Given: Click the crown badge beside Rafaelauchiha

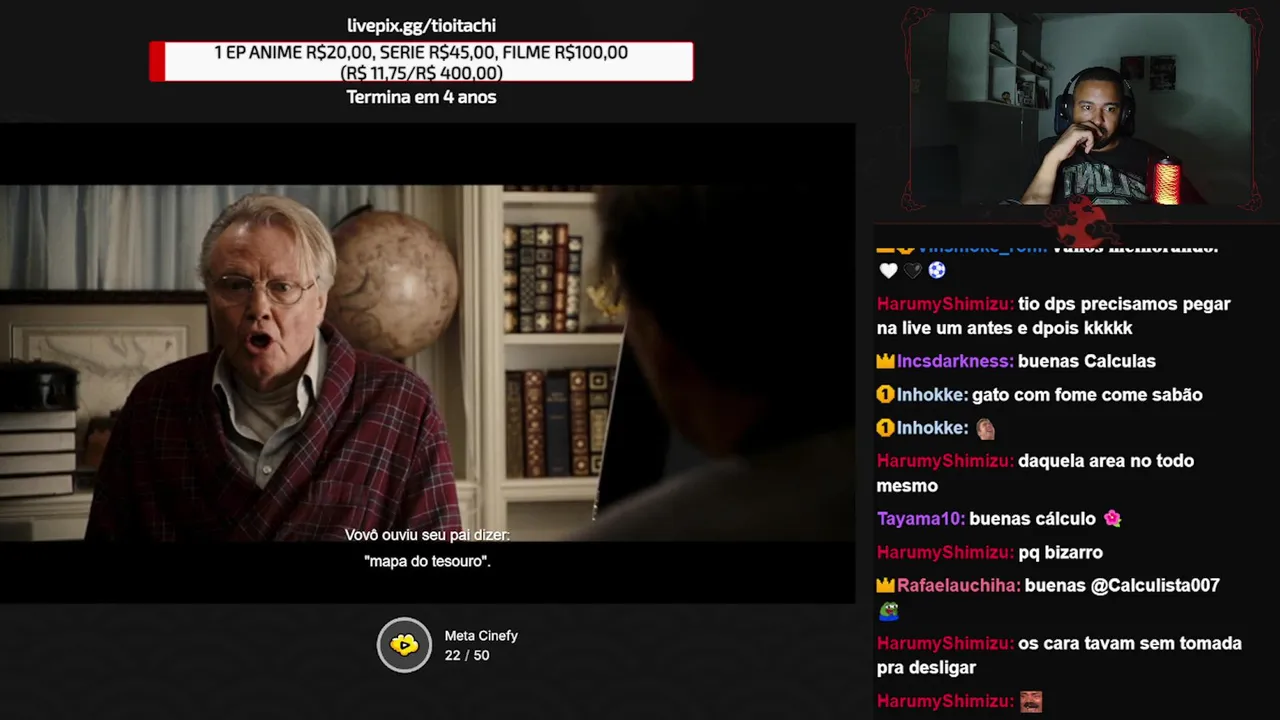Looking at the screenshot, I should (x=885, y=586).
